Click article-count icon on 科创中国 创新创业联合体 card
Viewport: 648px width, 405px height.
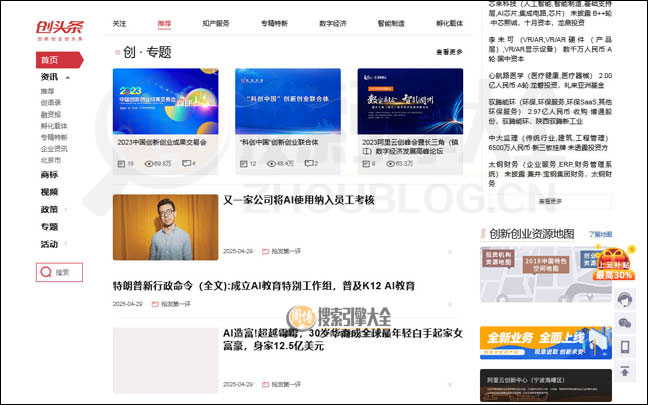[x=243, y=164]
